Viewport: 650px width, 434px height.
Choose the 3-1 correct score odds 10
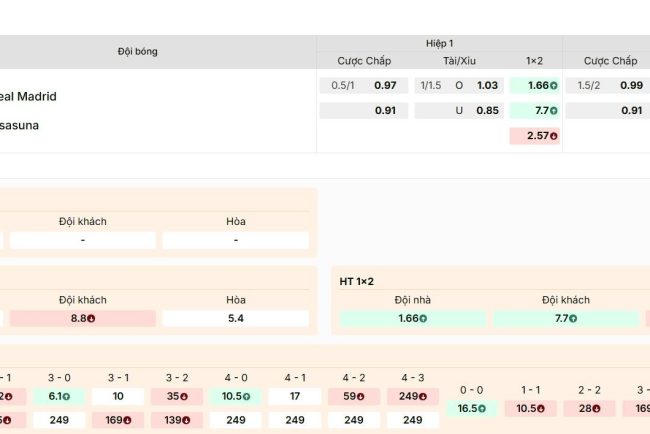coord(117,396)
